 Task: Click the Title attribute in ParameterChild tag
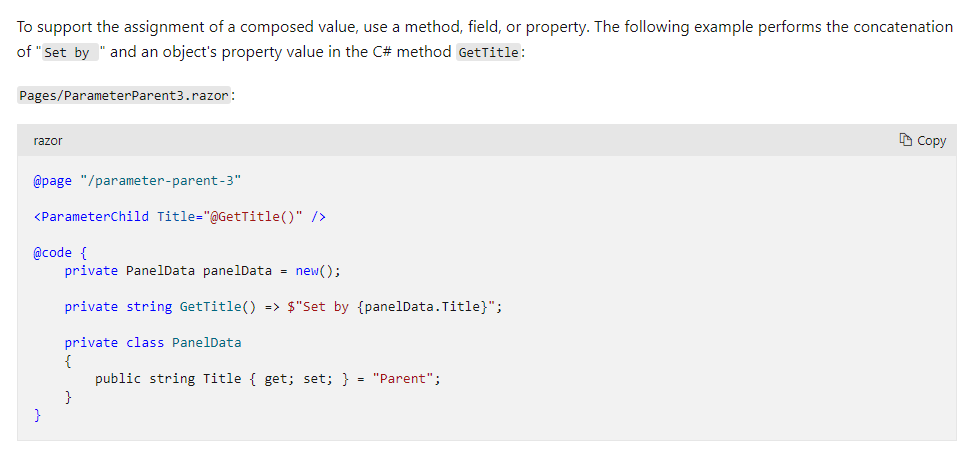click(x=176, y=217)
